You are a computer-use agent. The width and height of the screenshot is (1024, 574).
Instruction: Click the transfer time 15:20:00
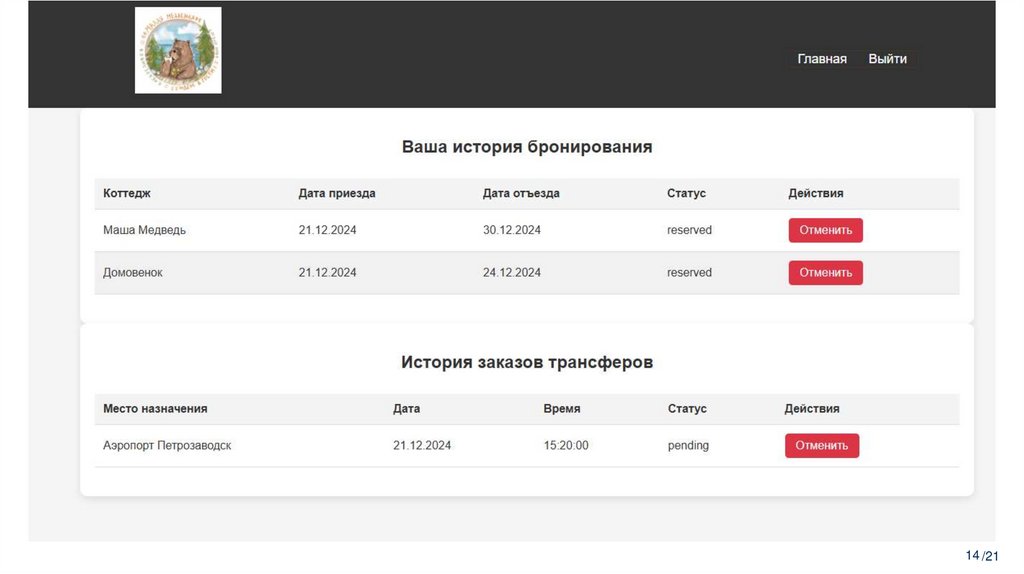pos(566,445)
